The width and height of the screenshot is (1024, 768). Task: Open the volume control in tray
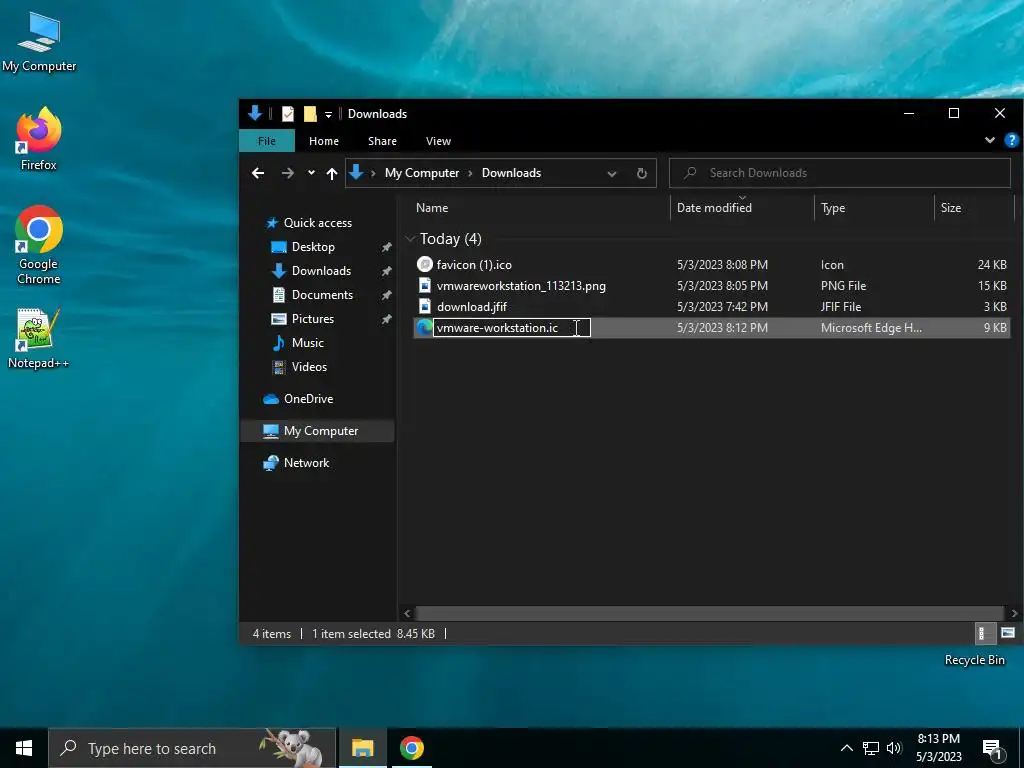[894, 748]
